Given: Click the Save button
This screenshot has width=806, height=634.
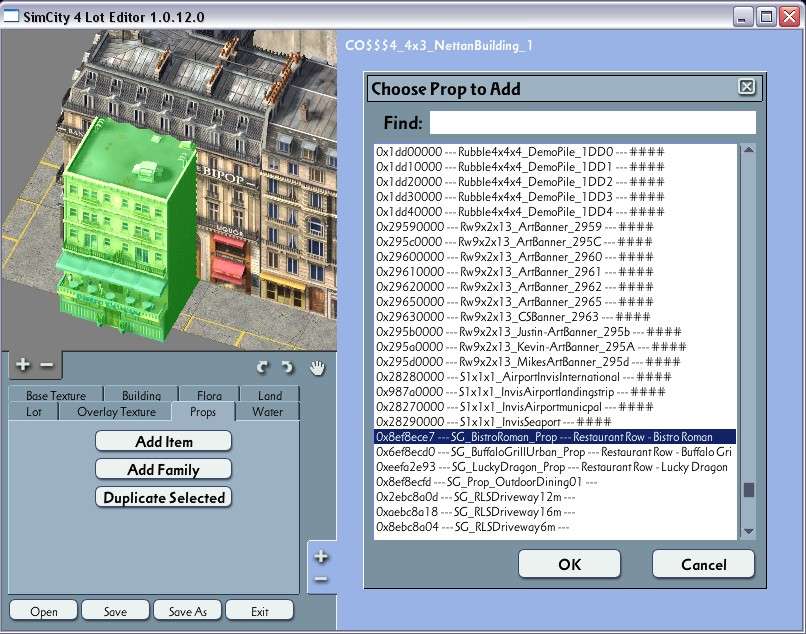Looking at the screenshot, I should point(115,611).
